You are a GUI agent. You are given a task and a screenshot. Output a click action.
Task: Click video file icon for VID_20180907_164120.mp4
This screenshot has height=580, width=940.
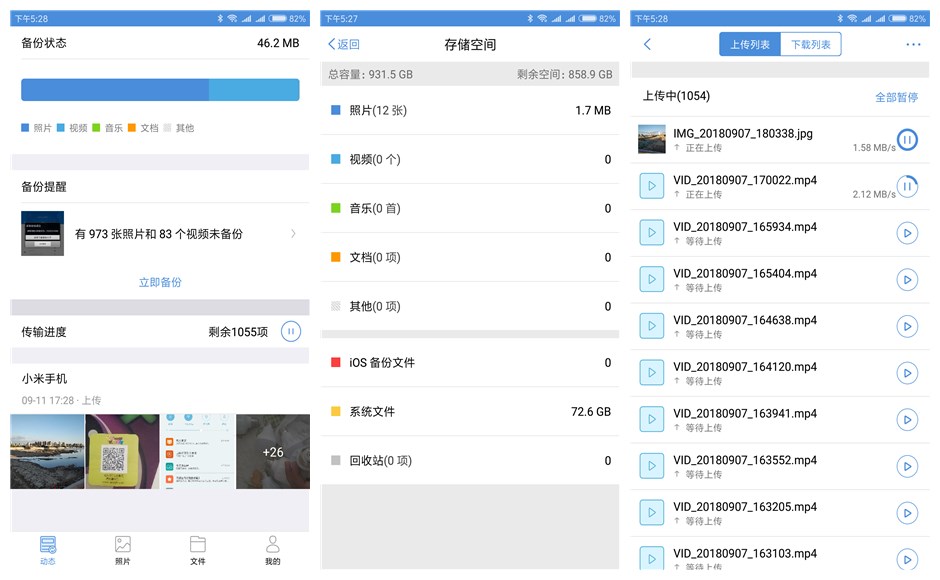pos(652,373)
